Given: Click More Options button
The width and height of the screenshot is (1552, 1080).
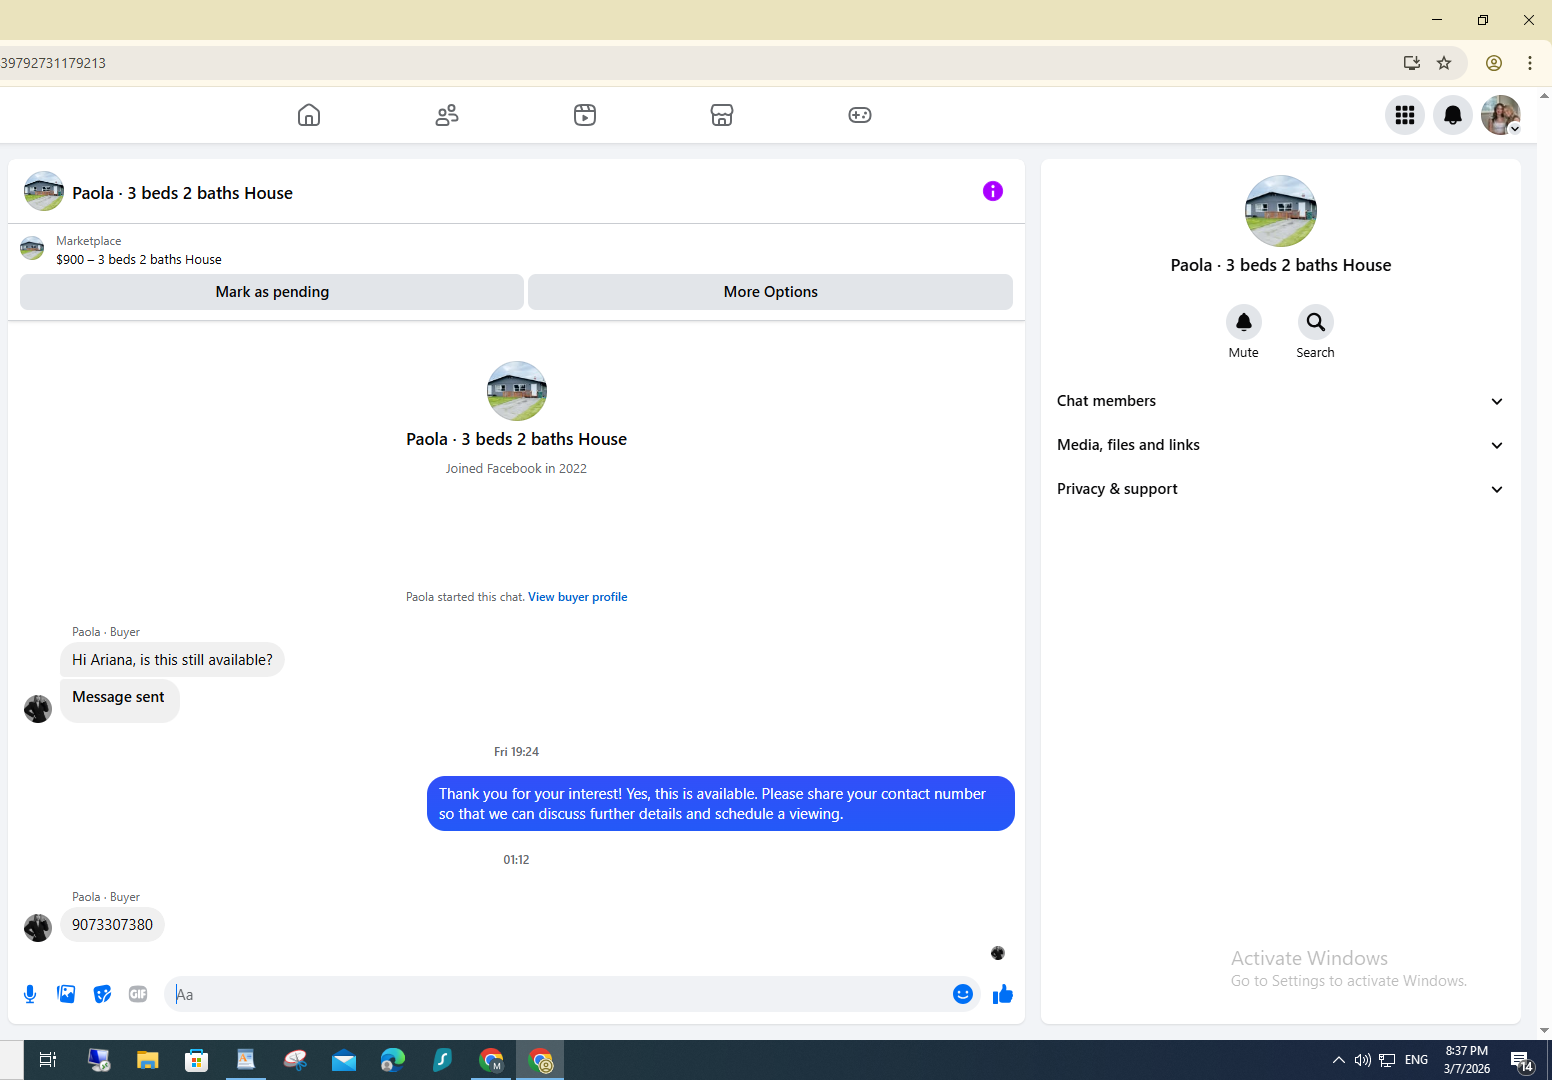Looking at the screenshot, I should click(770, 292).
